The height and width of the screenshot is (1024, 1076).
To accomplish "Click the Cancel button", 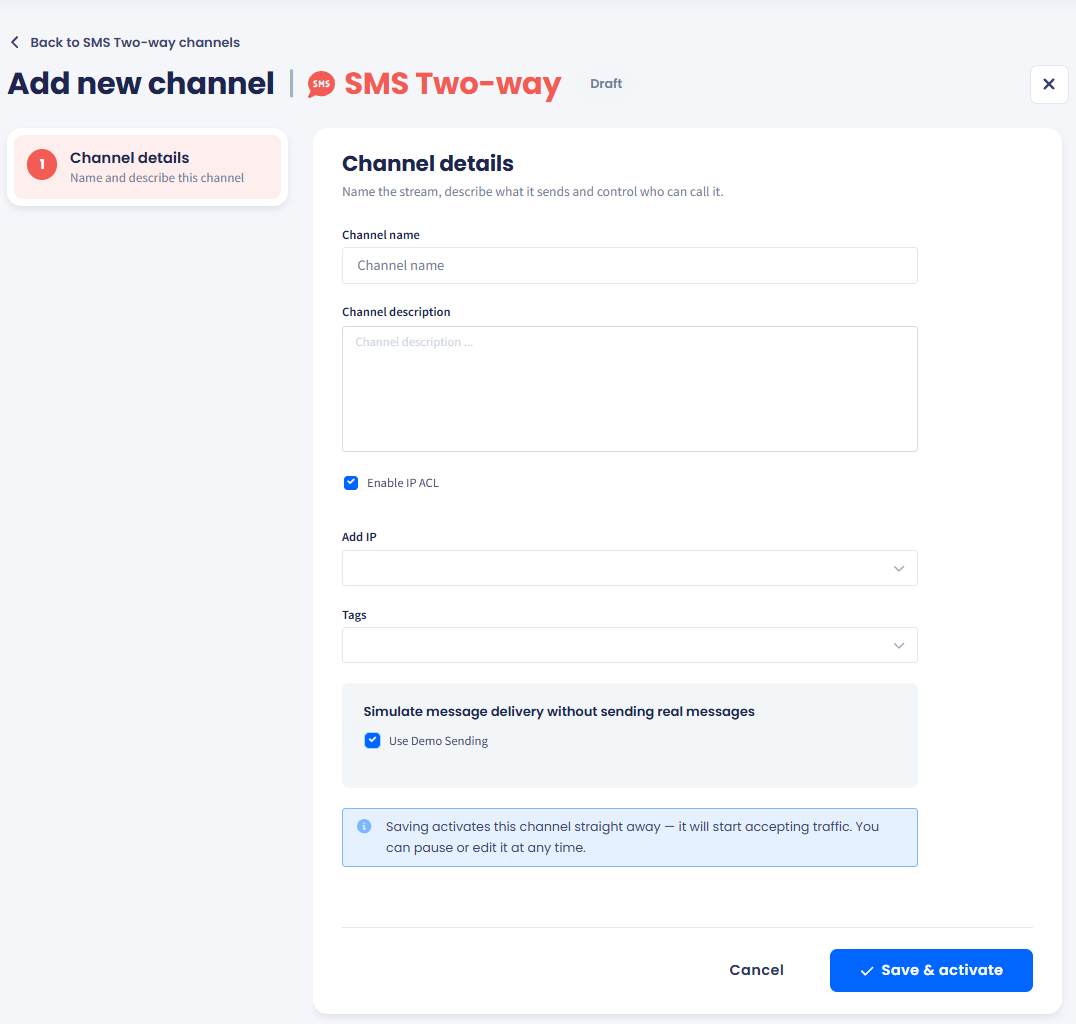I will click(x=756, y=970).
